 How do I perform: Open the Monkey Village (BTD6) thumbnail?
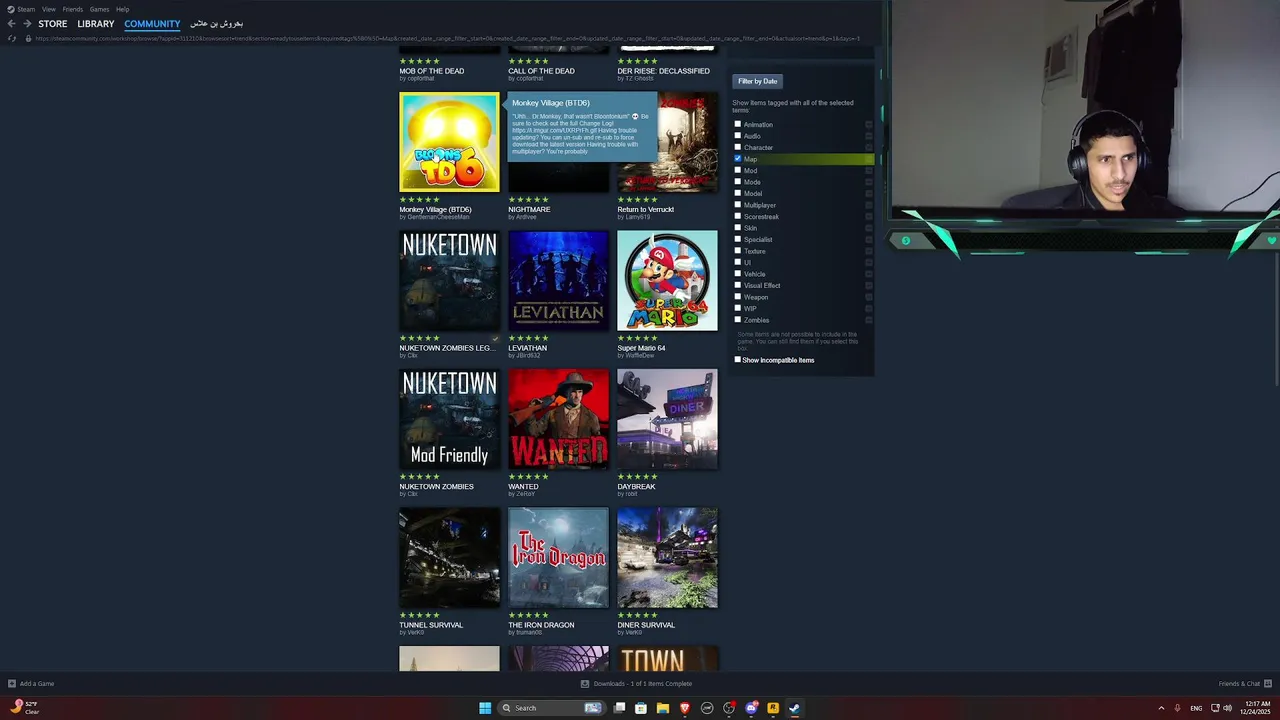coord(449,142)
